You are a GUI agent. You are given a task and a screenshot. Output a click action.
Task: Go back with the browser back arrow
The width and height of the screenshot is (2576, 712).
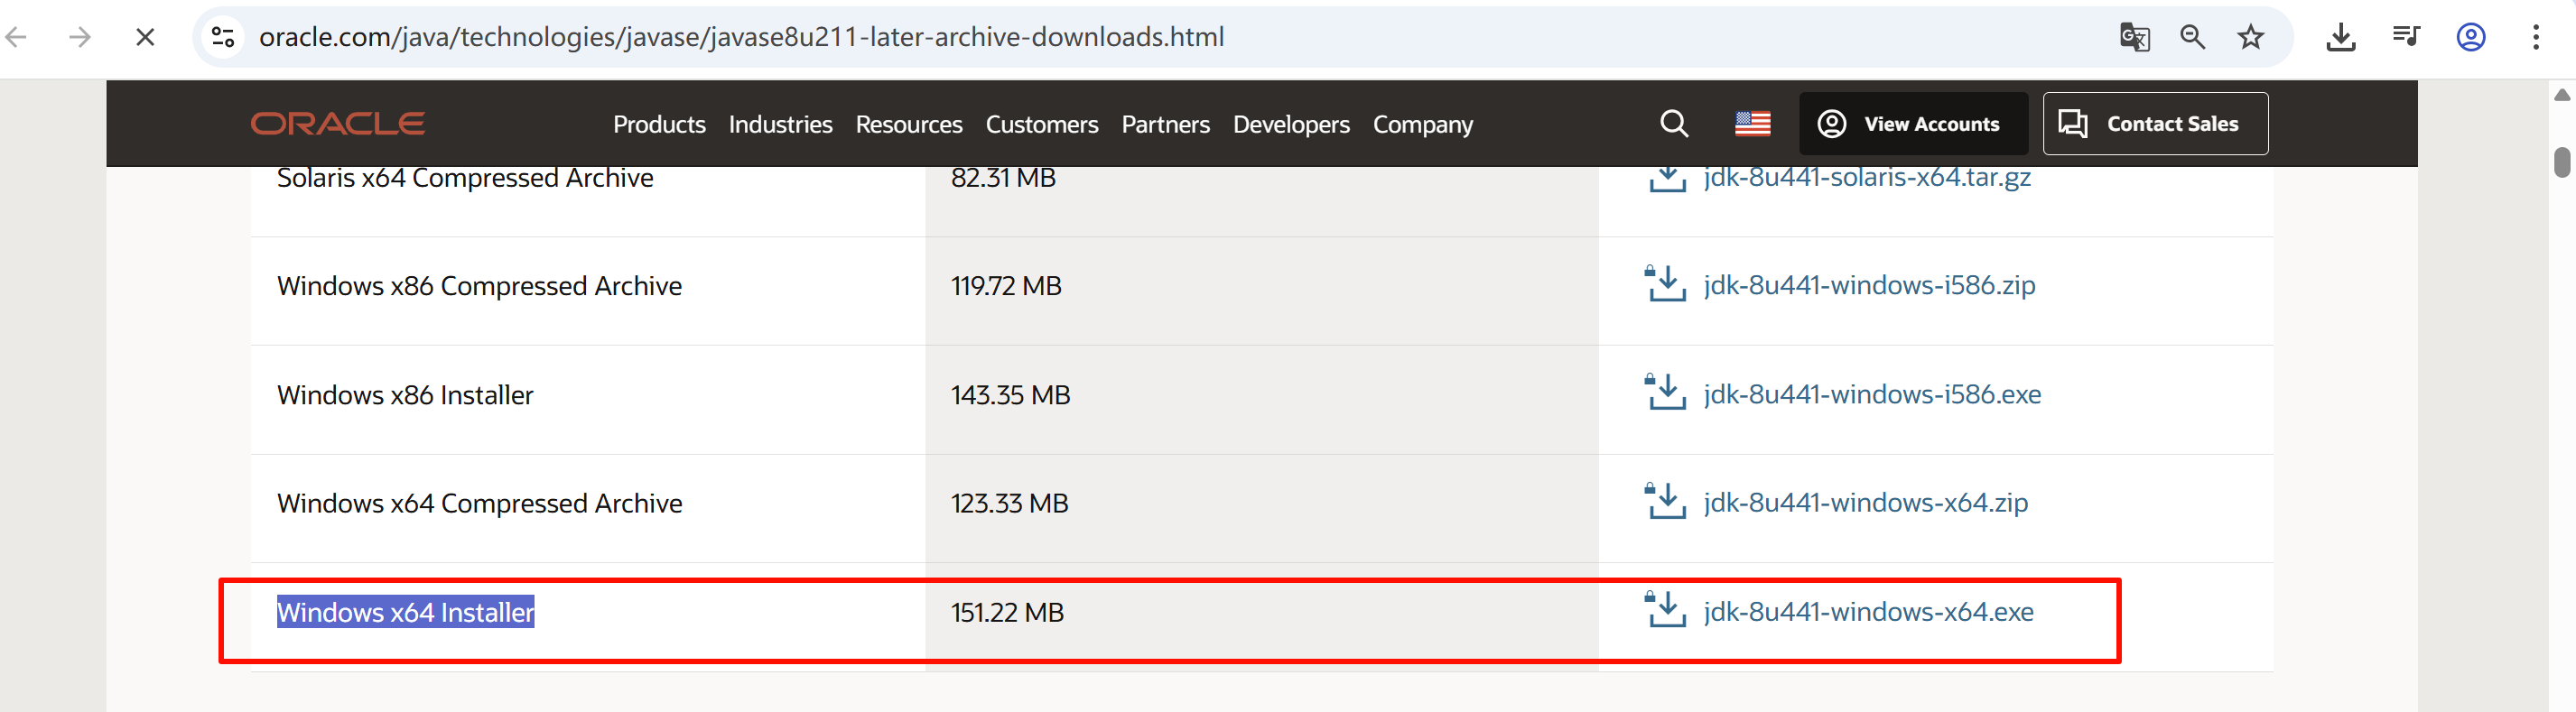[x=16, y=38]
